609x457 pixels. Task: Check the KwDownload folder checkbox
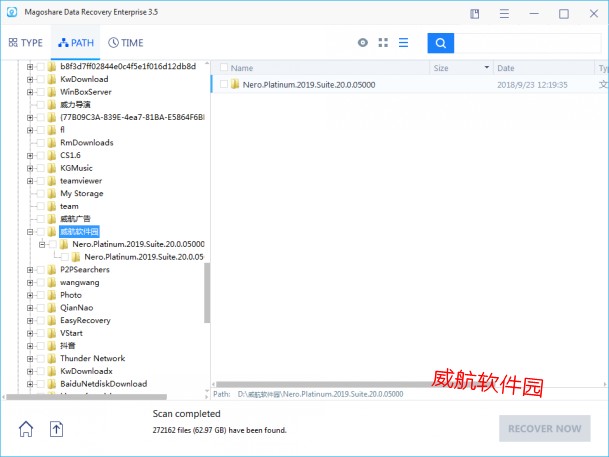(40, 80)
